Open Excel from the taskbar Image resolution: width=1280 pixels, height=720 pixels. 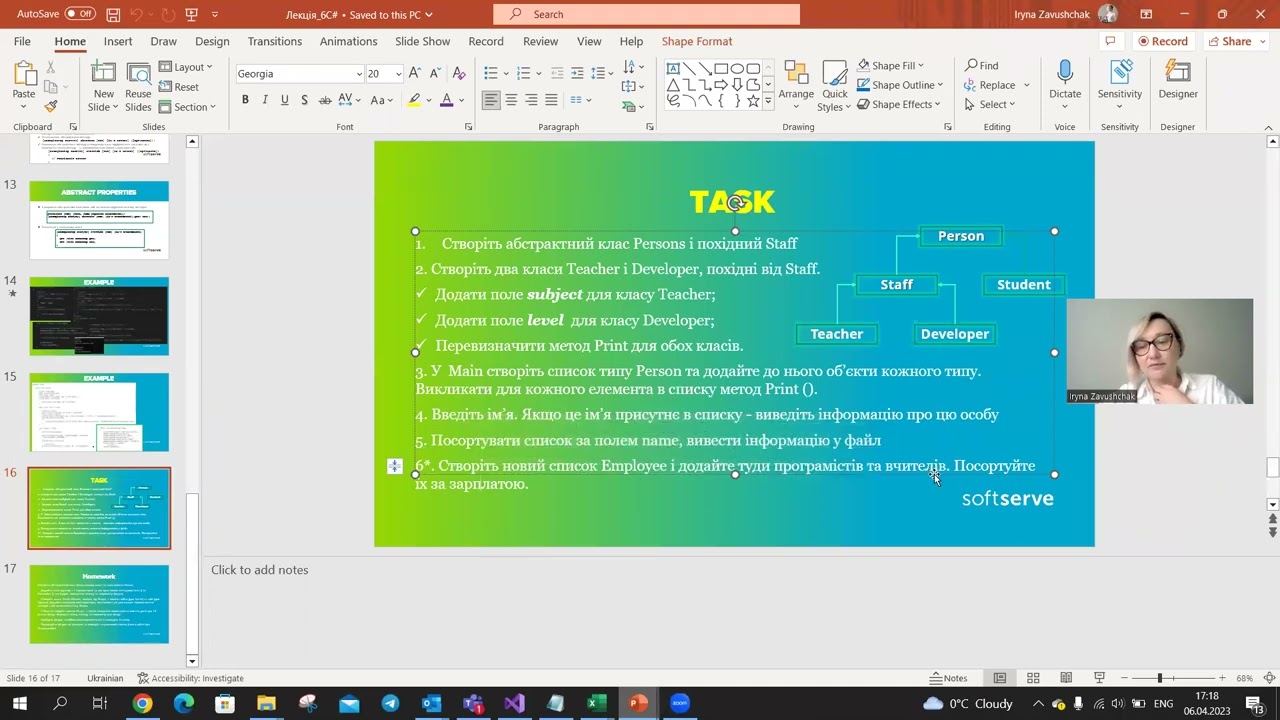coord(596,703)
